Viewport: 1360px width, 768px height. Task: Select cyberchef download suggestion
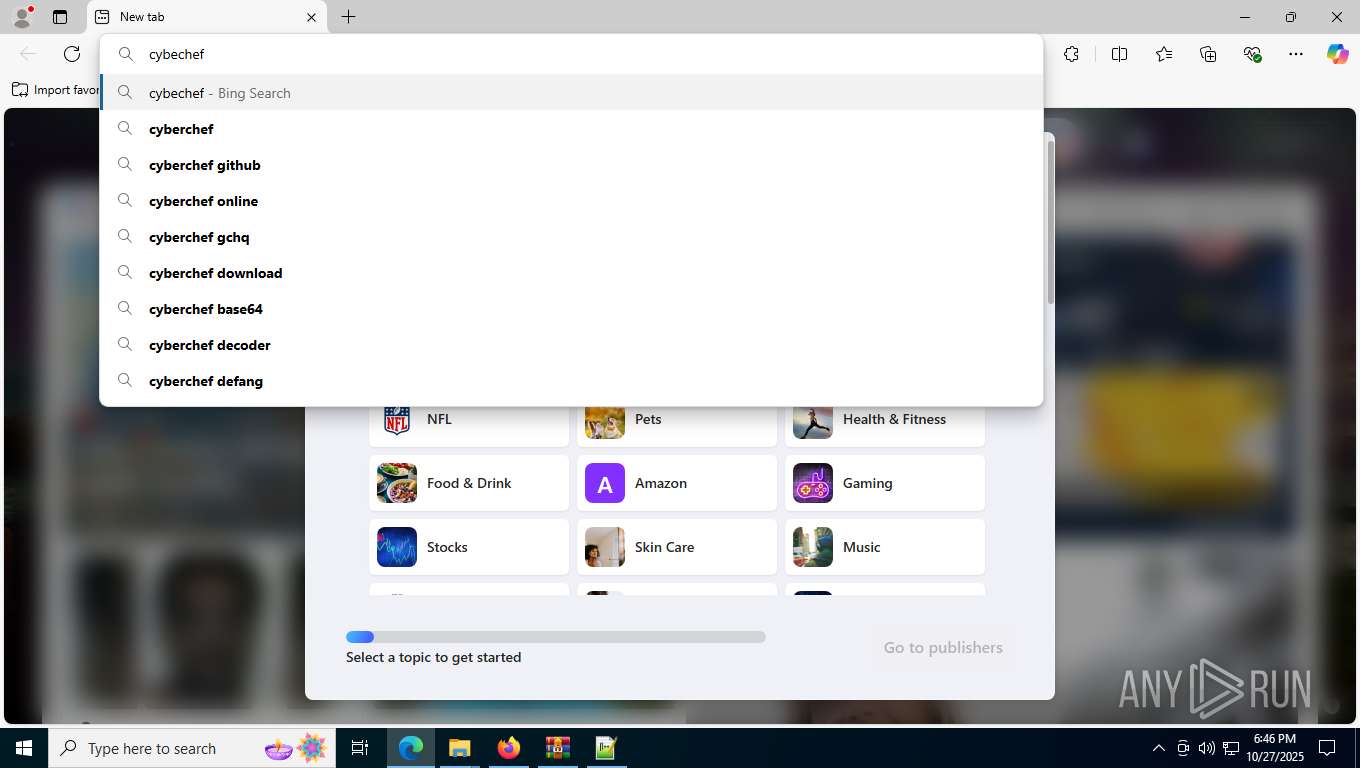click(571, 273)
